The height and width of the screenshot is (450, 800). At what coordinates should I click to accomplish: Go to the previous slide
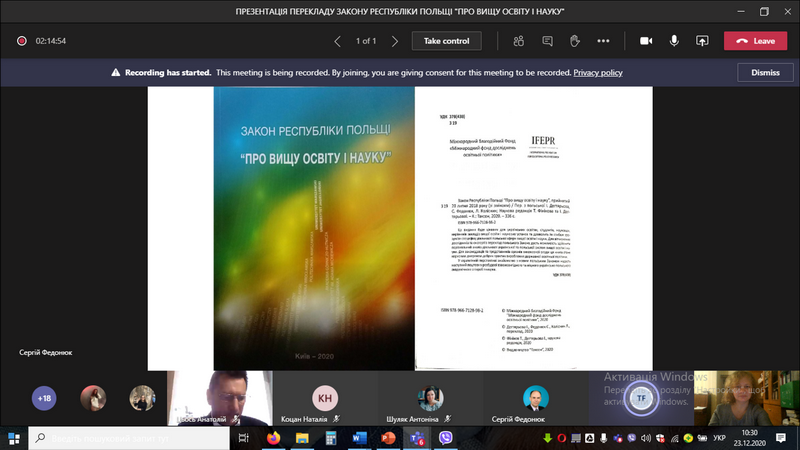(x=337, y=41)
